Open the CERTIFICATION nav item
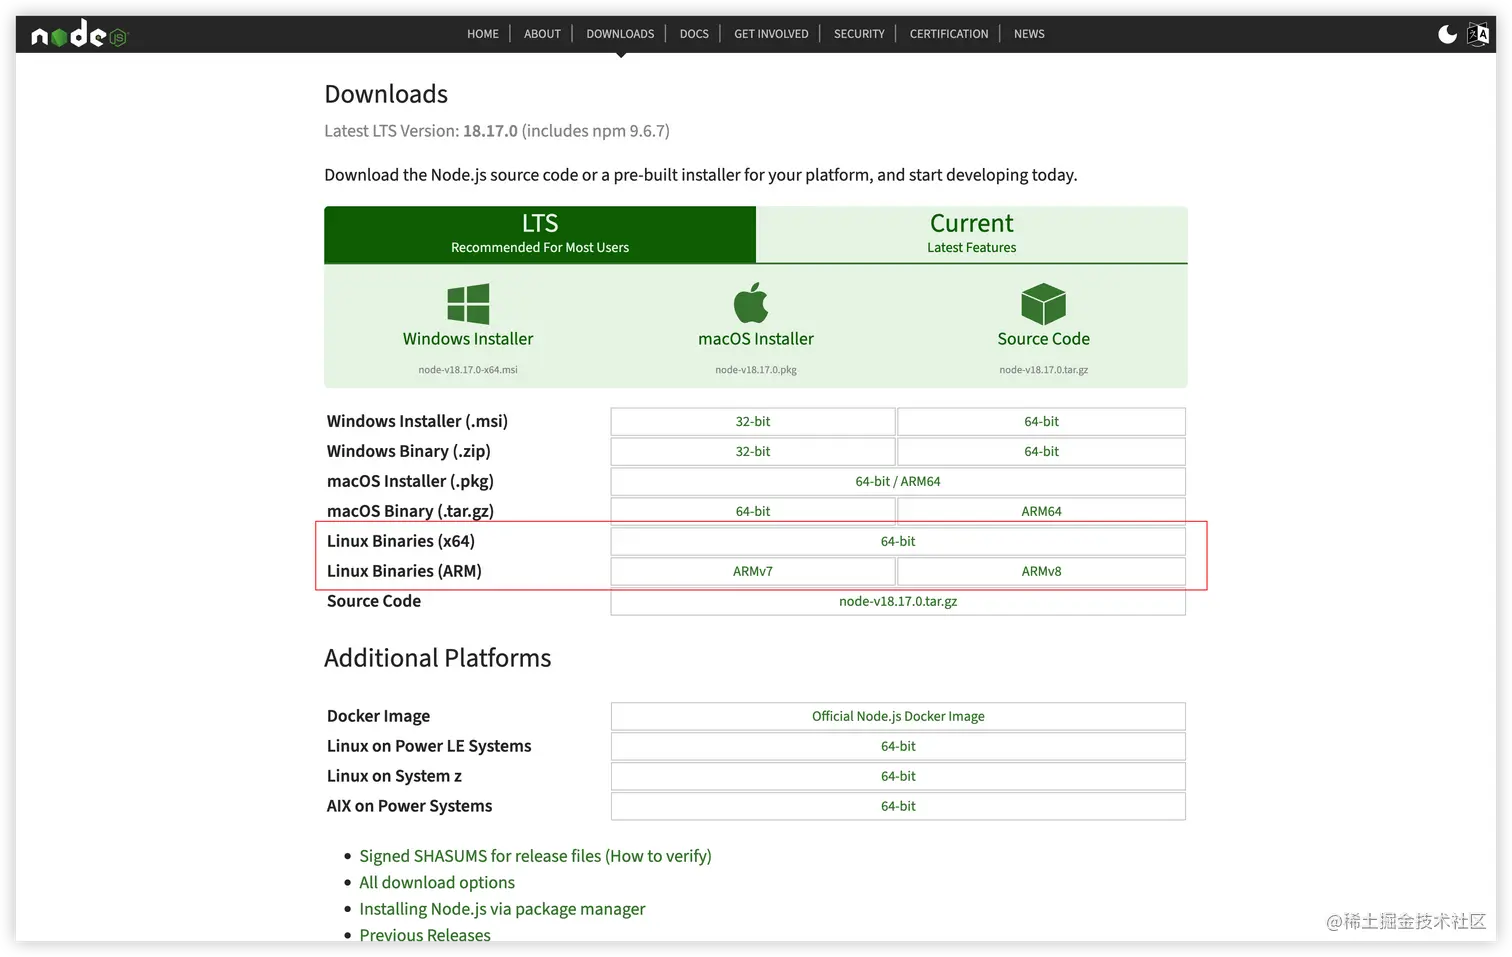 [949, 34]
